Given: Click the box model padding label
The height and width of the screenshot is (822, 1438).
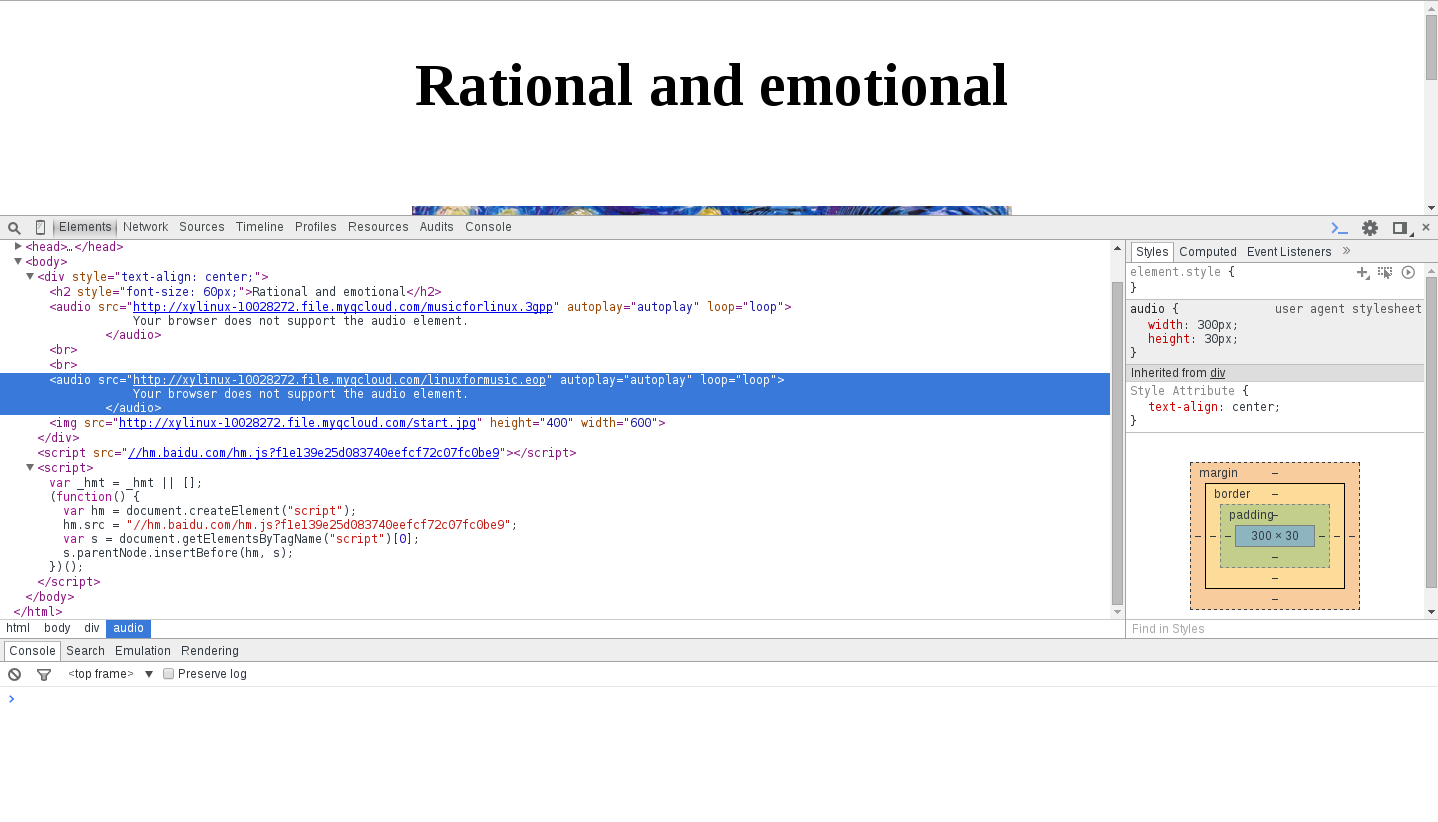Looking at the screenshot, I should pos(1251,515).
